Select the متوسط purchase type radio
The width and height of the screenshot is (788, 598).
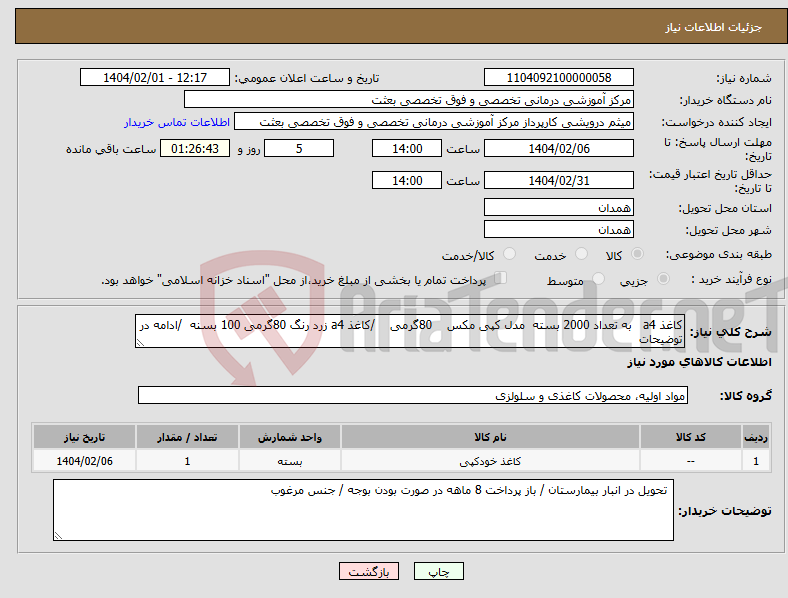point(598,278)
